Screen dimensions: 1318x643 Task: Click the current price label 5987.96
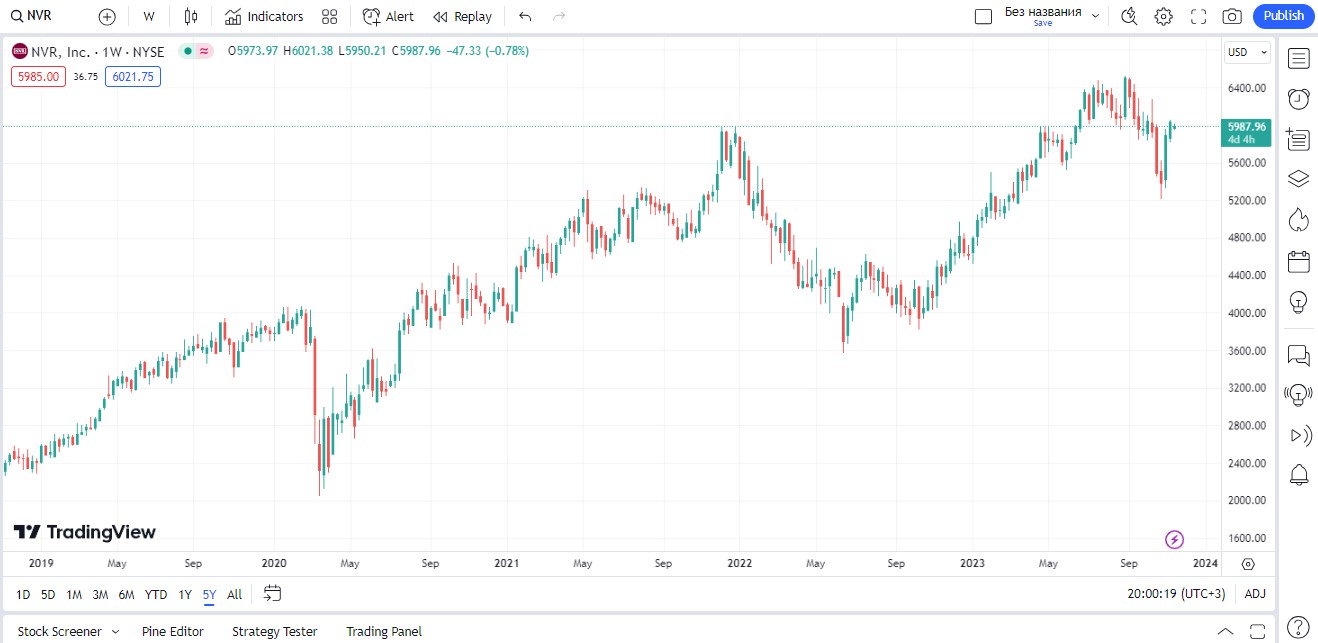click(x=1247, y=127)
